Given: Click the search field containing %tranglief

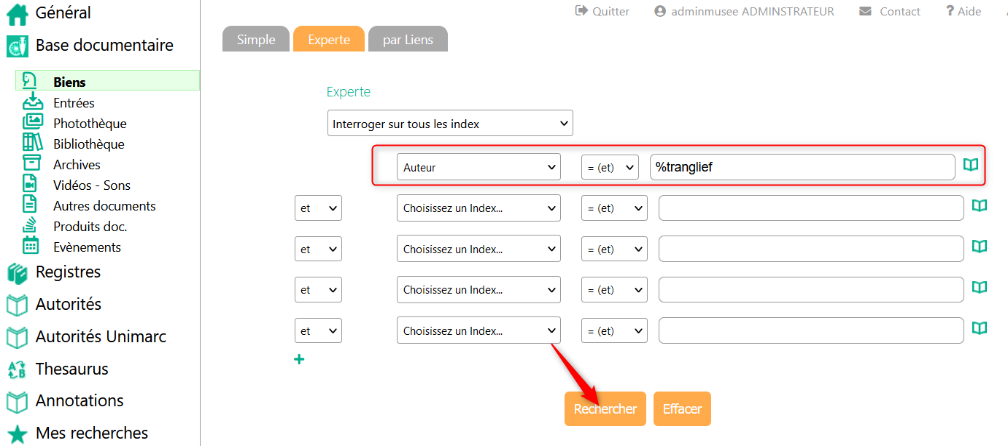Looking at the screenshot, I should (x=802, y=167).
